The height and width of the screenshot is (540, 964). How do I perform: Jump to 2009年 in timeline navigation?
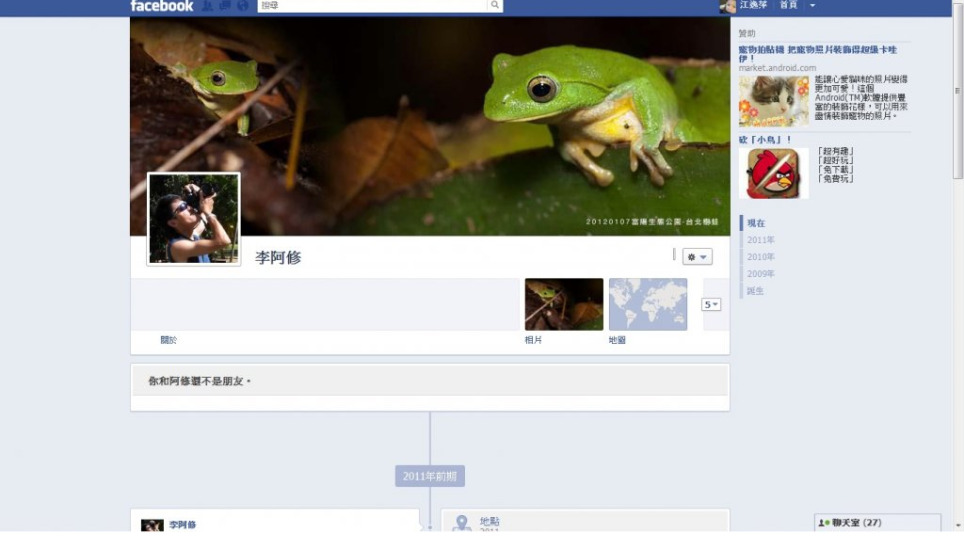(761, 274)
